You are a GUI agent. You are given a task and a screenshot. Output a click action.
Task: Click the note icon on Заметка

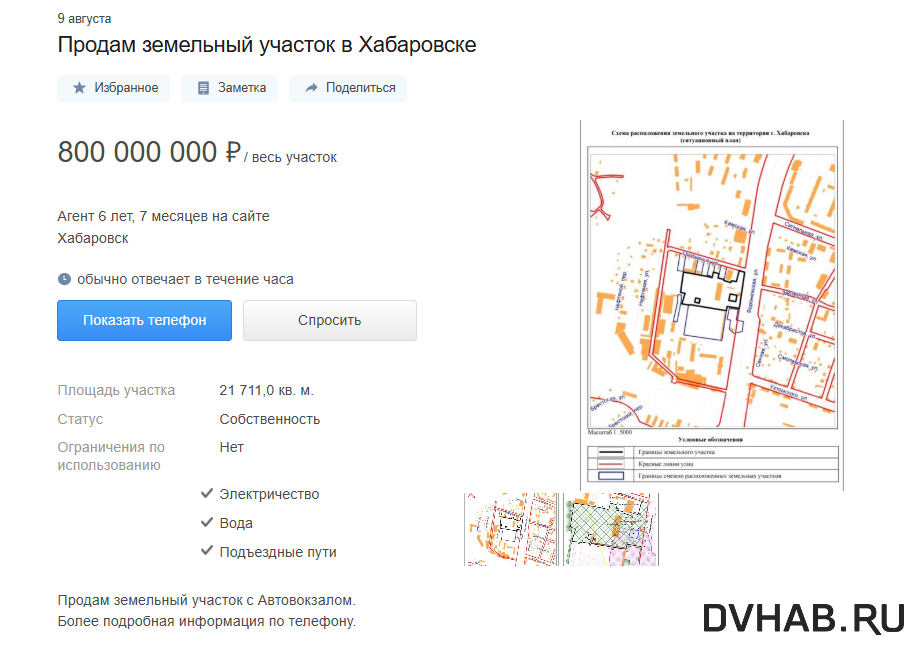point(205,88)
